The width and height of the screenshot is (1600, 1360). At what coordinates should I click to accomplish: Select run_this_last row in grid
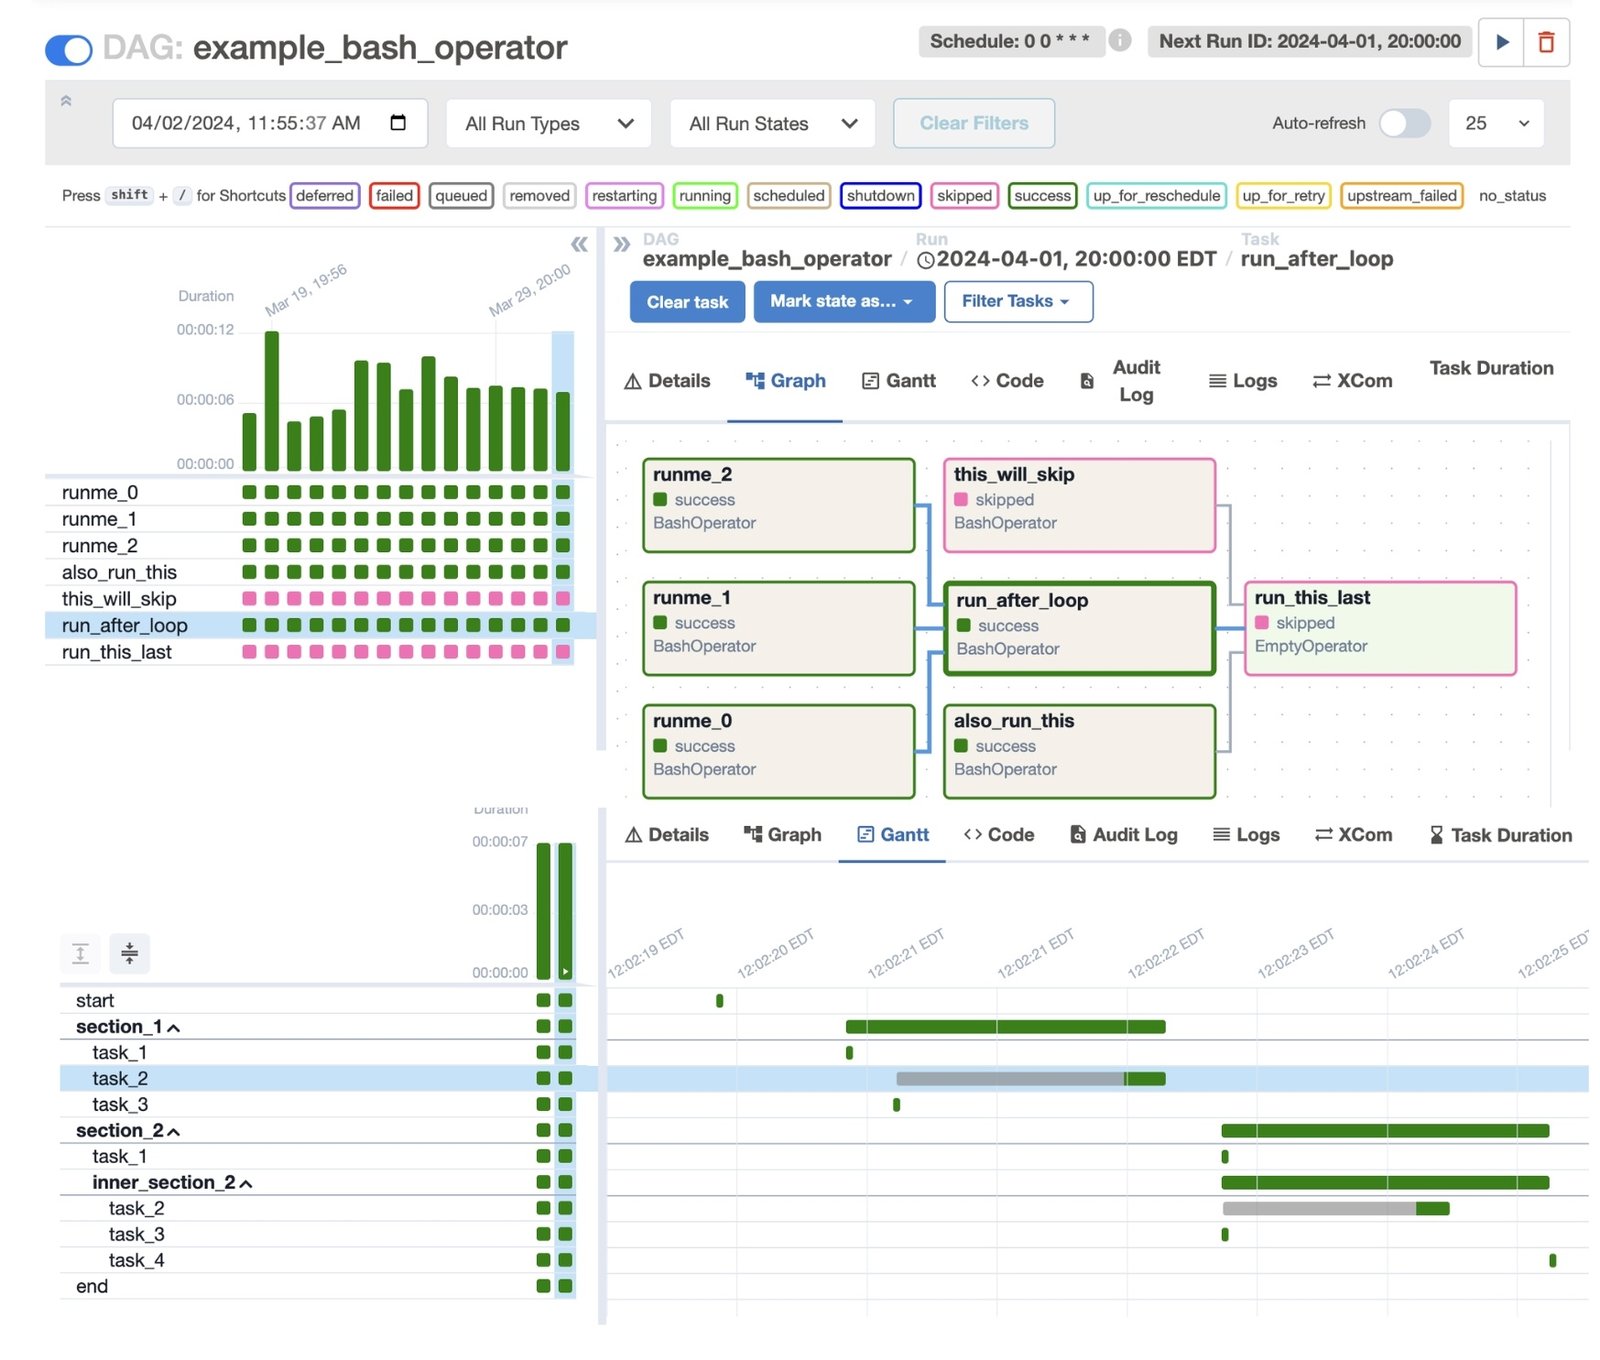point(320,652)
